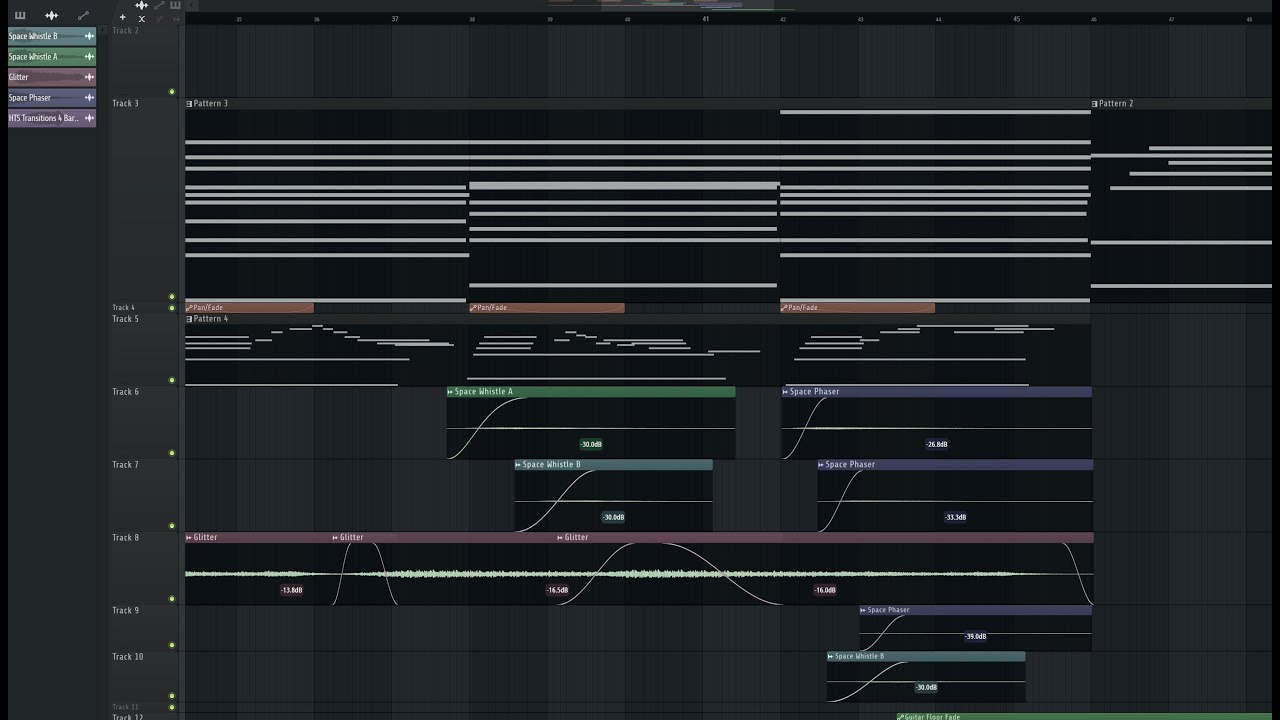Click the horizontal scroll overview bar at top
The image size is (1280, 720).
pos(687,5)
